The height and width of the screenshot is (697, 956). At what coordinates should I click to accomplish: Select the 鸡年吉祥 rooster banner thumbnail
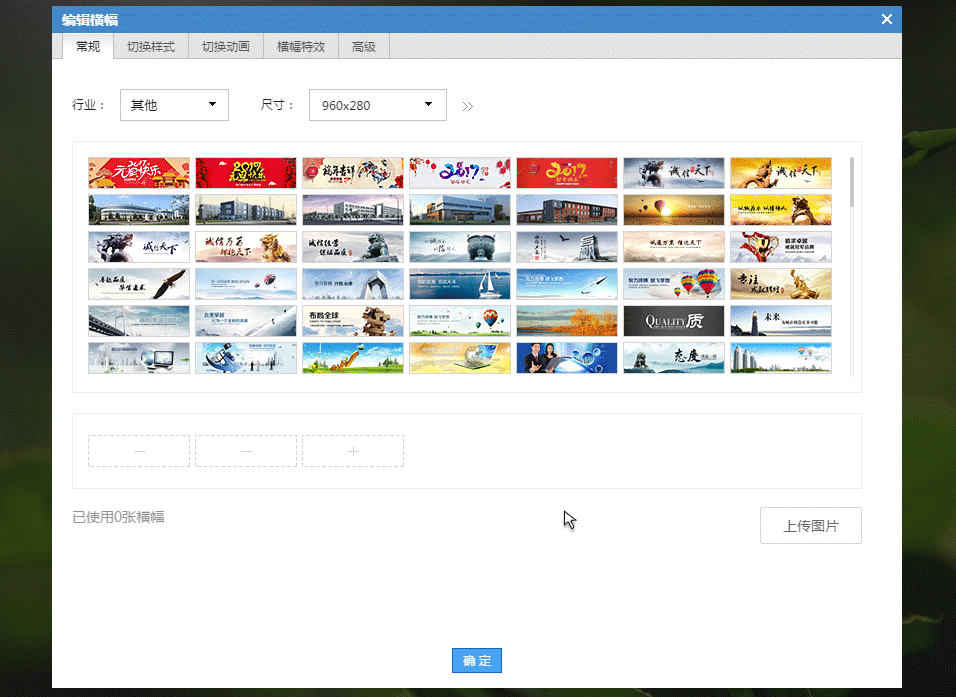353,173
